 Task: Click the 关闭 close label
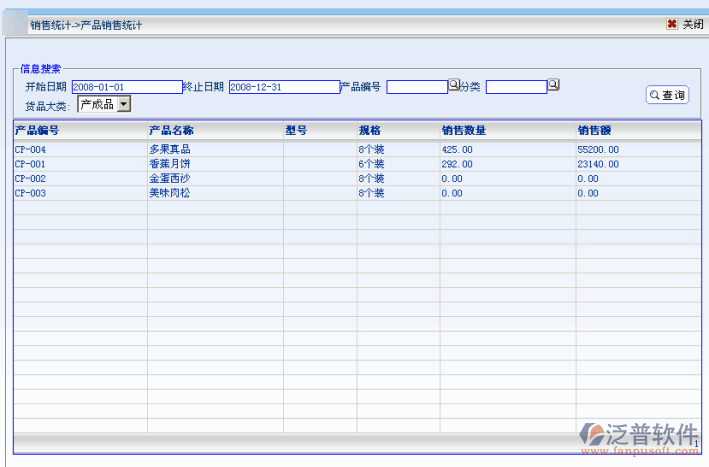coord(693,24)
